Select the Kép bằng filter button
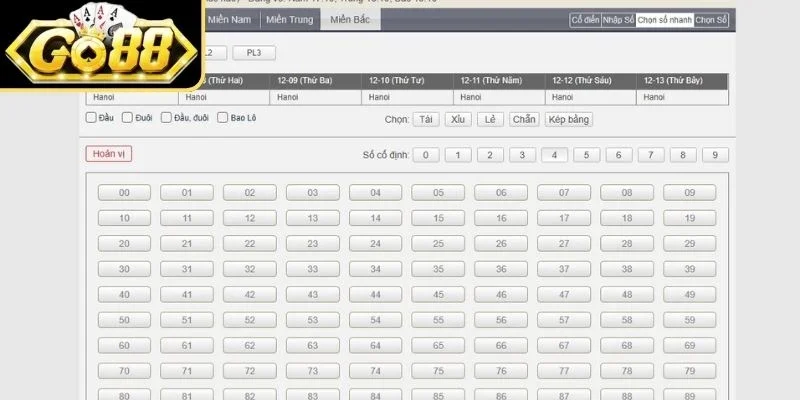This screenshot has height=400, width=800. click(569, 119)
